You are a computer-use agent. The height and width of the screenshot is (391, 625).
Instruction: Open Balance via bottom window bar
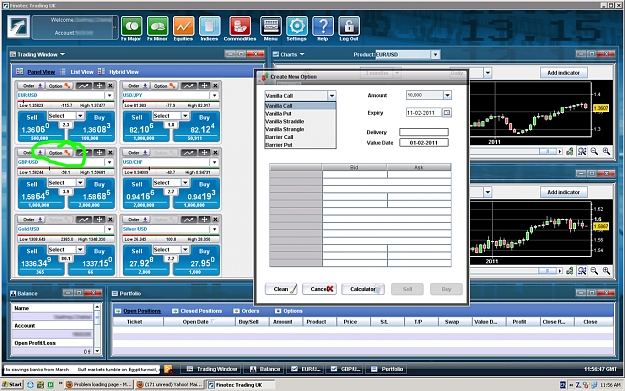coord(265,369)
